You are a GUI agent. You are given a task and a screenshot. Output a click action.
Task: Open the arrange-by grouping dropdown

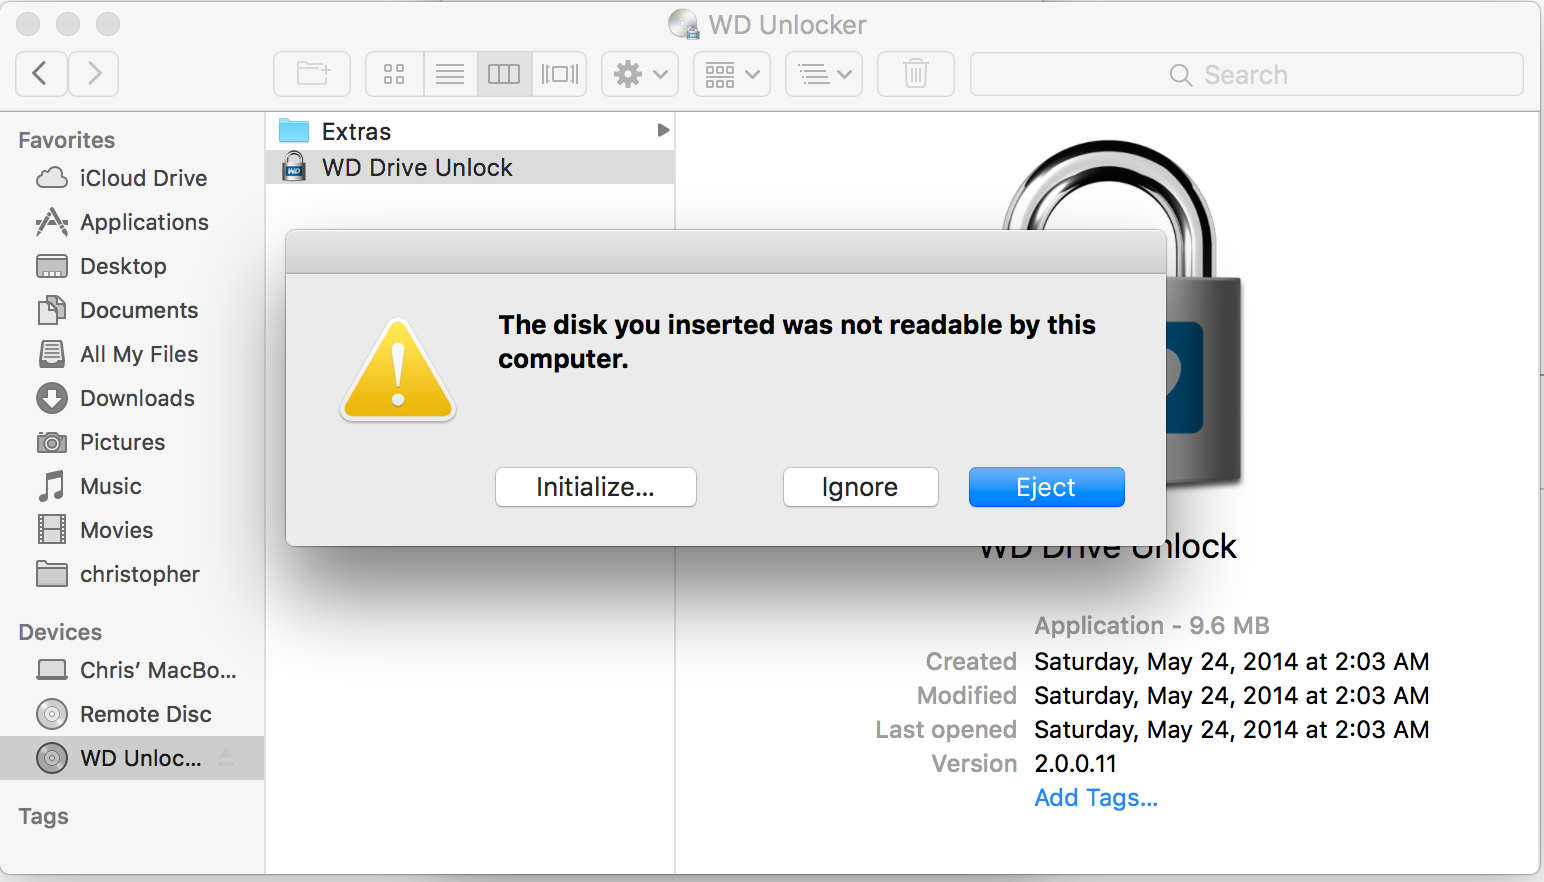click(x=731, y=74)
